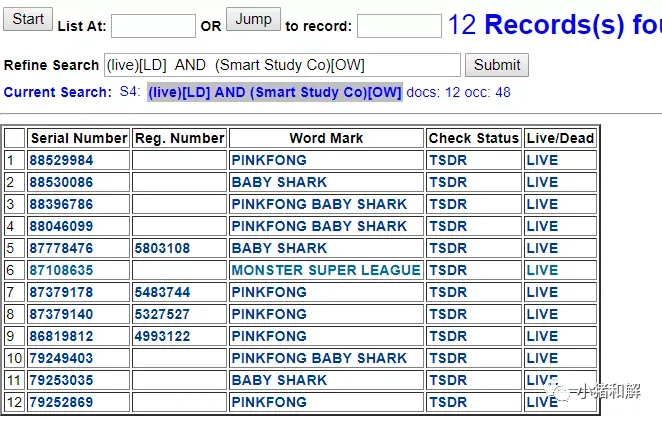Open the highlighted Current Search query link
This screenshot has height=421, width=662.
275,92
